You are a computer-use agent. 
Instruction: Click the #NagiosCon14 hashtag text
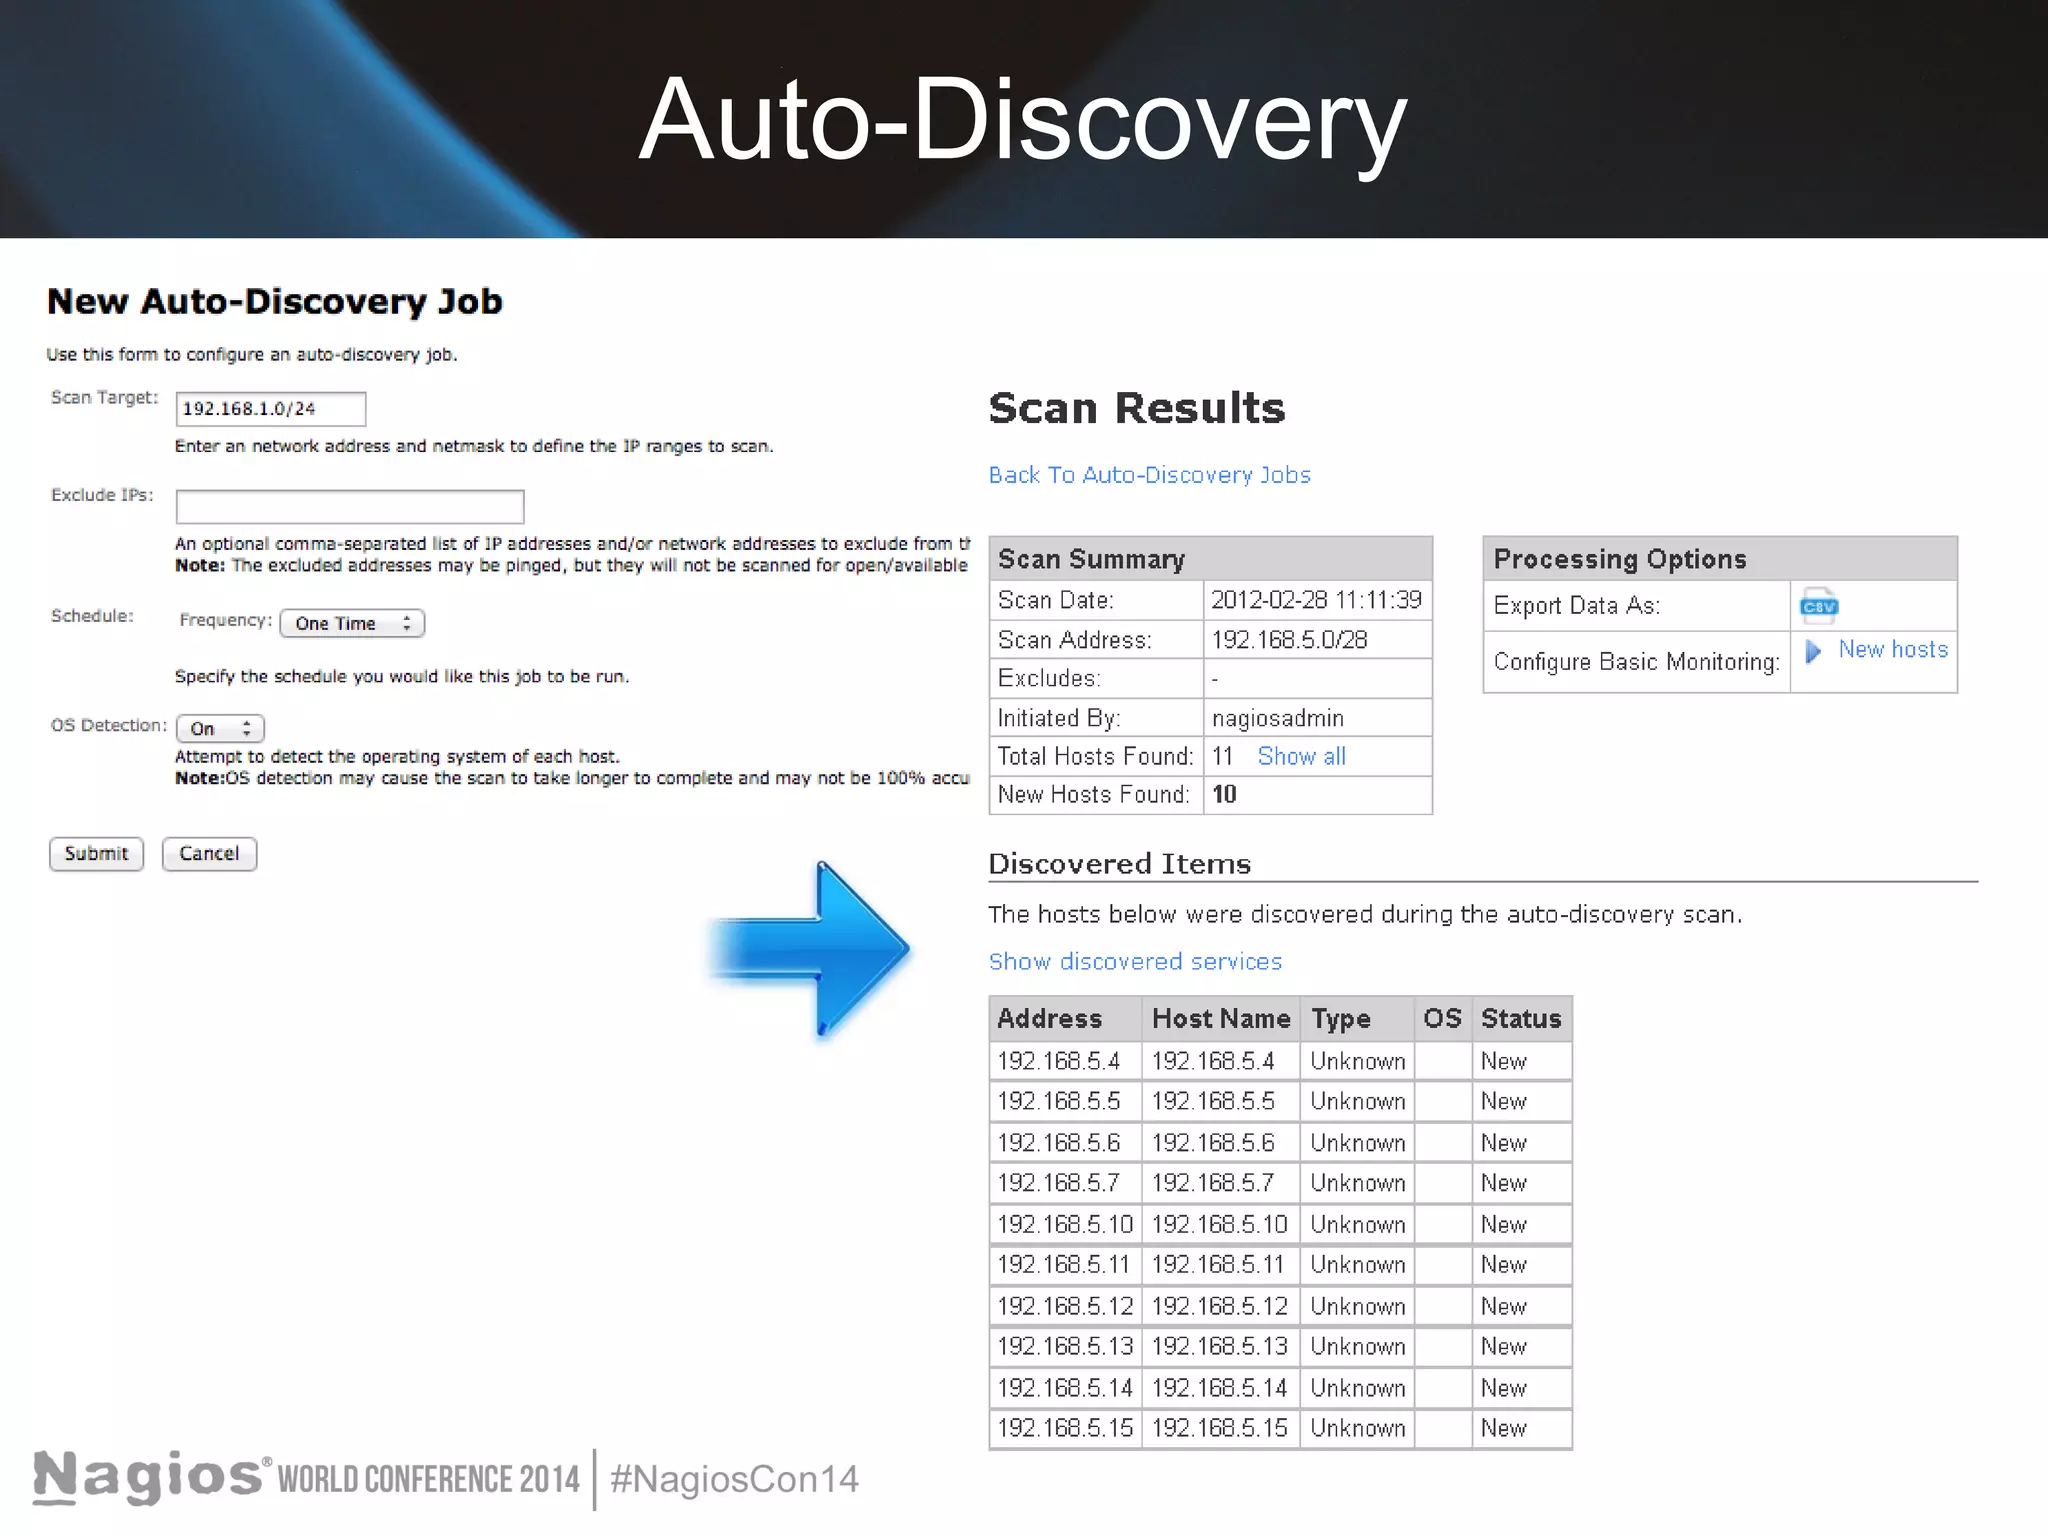coord(735,1479)
